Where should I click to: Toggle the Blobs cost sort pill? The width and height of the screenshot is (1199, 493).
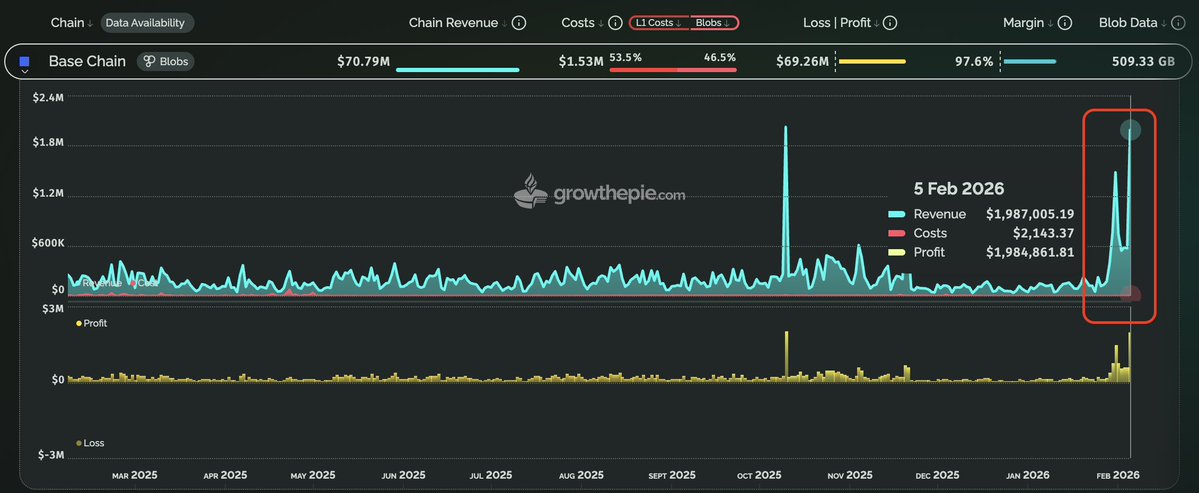click(x=712, y=23)
